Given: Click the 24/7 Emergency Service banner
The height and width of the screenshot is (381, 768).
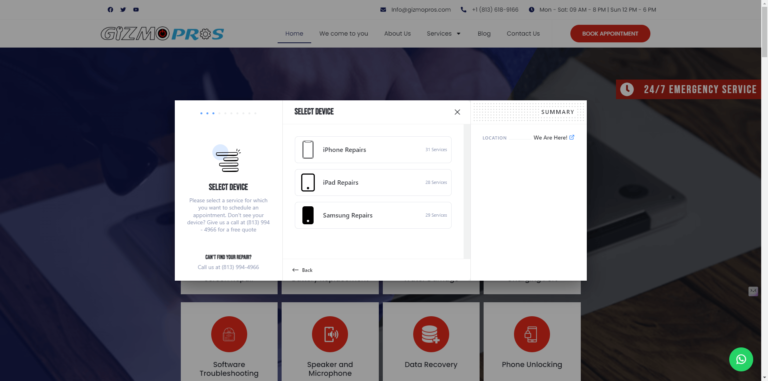Looking at the screenshot, I should click(x=688, y=89).
